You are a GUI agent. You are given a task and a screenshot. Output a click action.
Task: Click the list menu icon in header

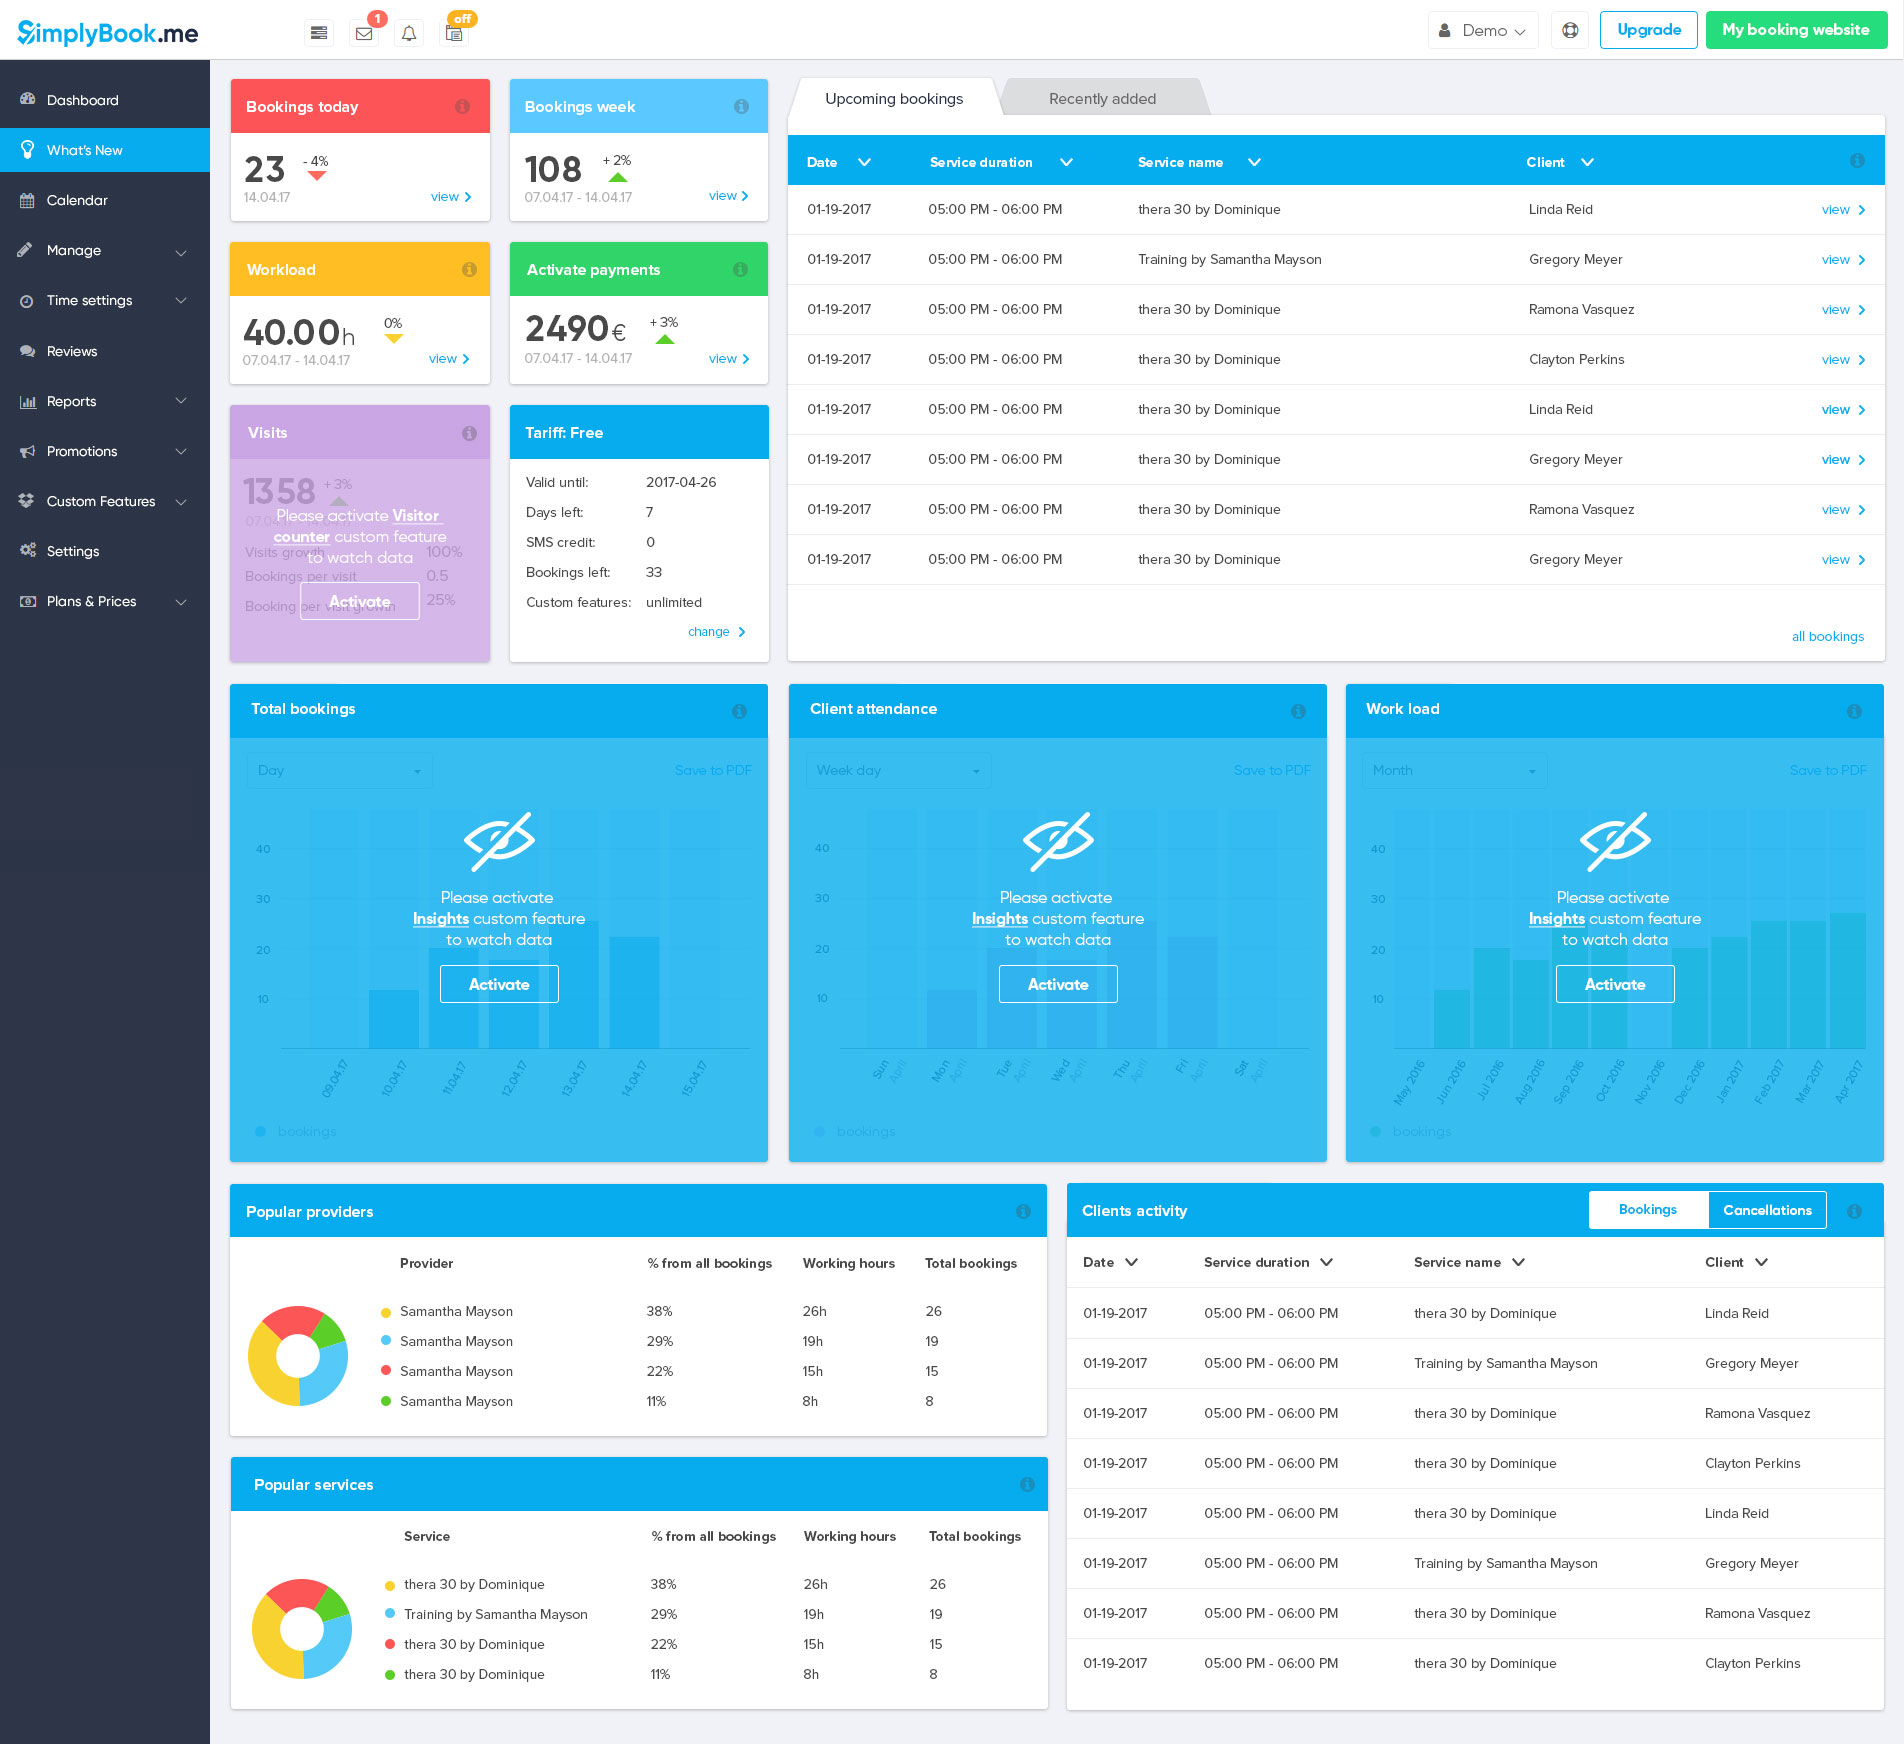(319, 33)
